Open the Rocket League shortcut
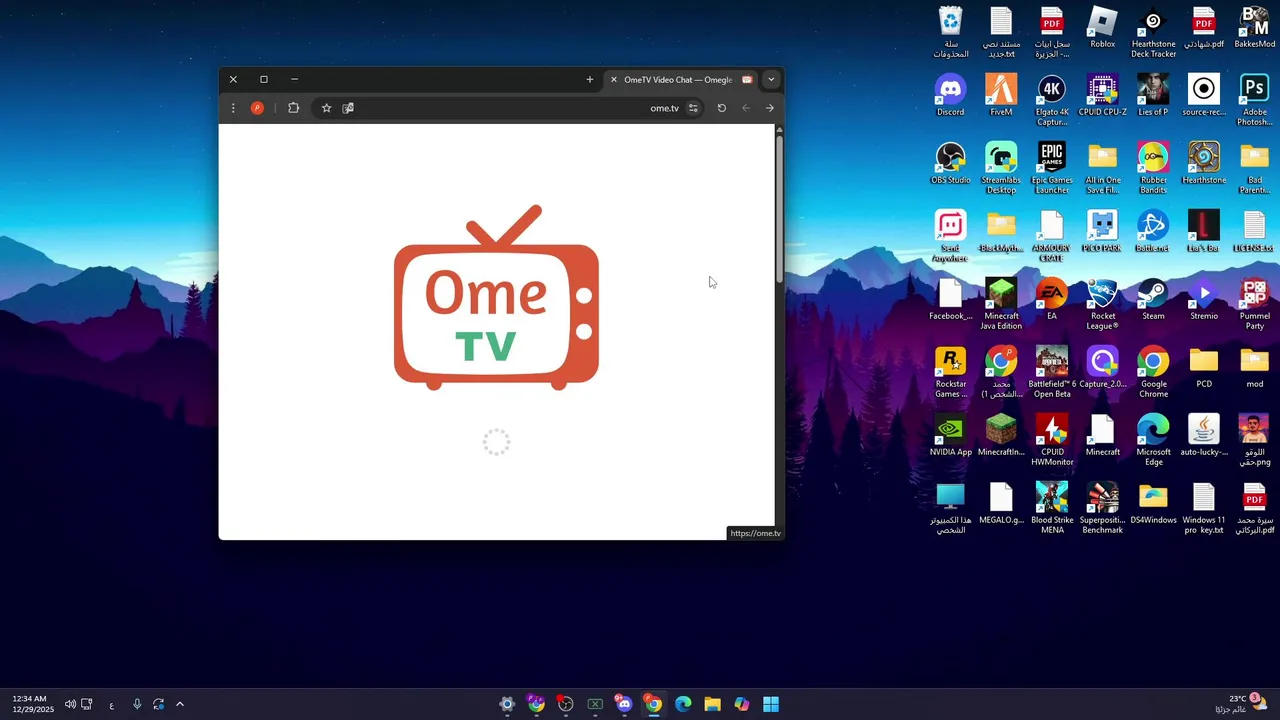The width and height of the screenshot is (1280, 720). [1103, 304]
